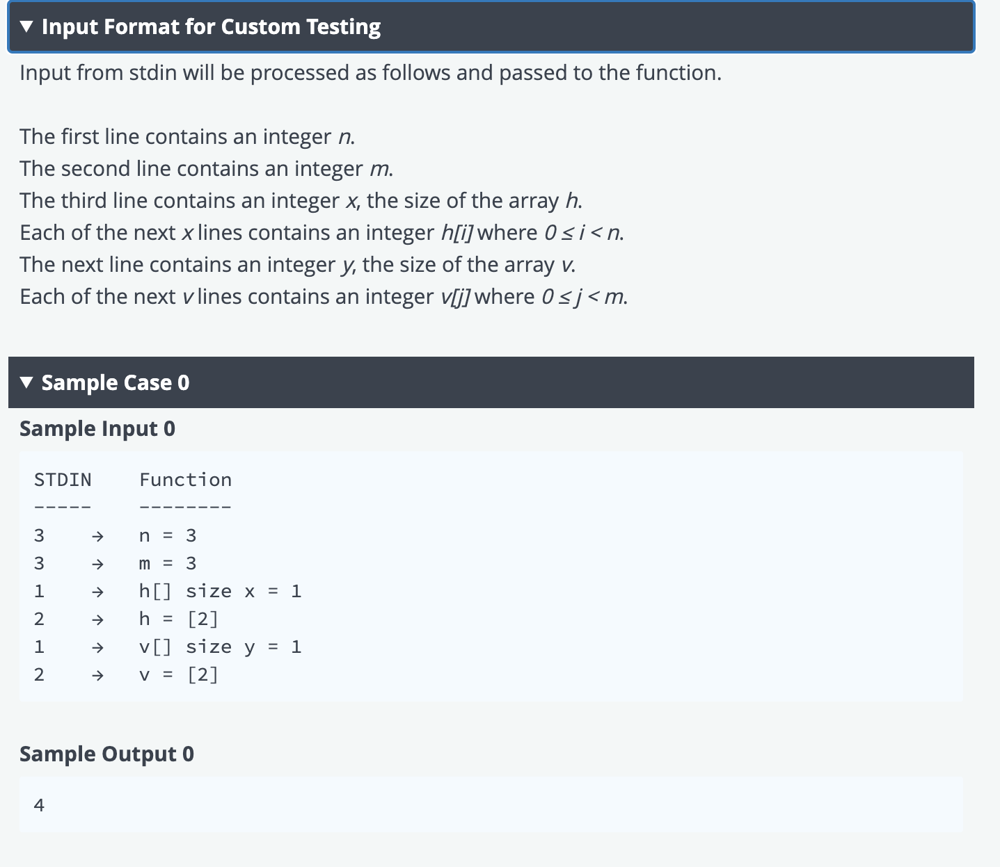Click the text 'h = [2]' in sample input

click(x=179, y=619)
